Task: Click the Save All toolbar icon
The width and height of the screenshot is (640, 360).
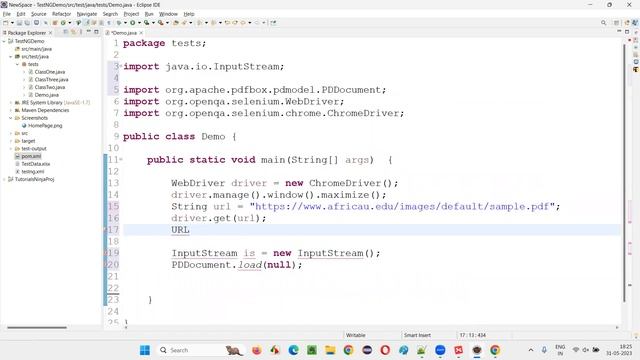Action: point(27,23)
